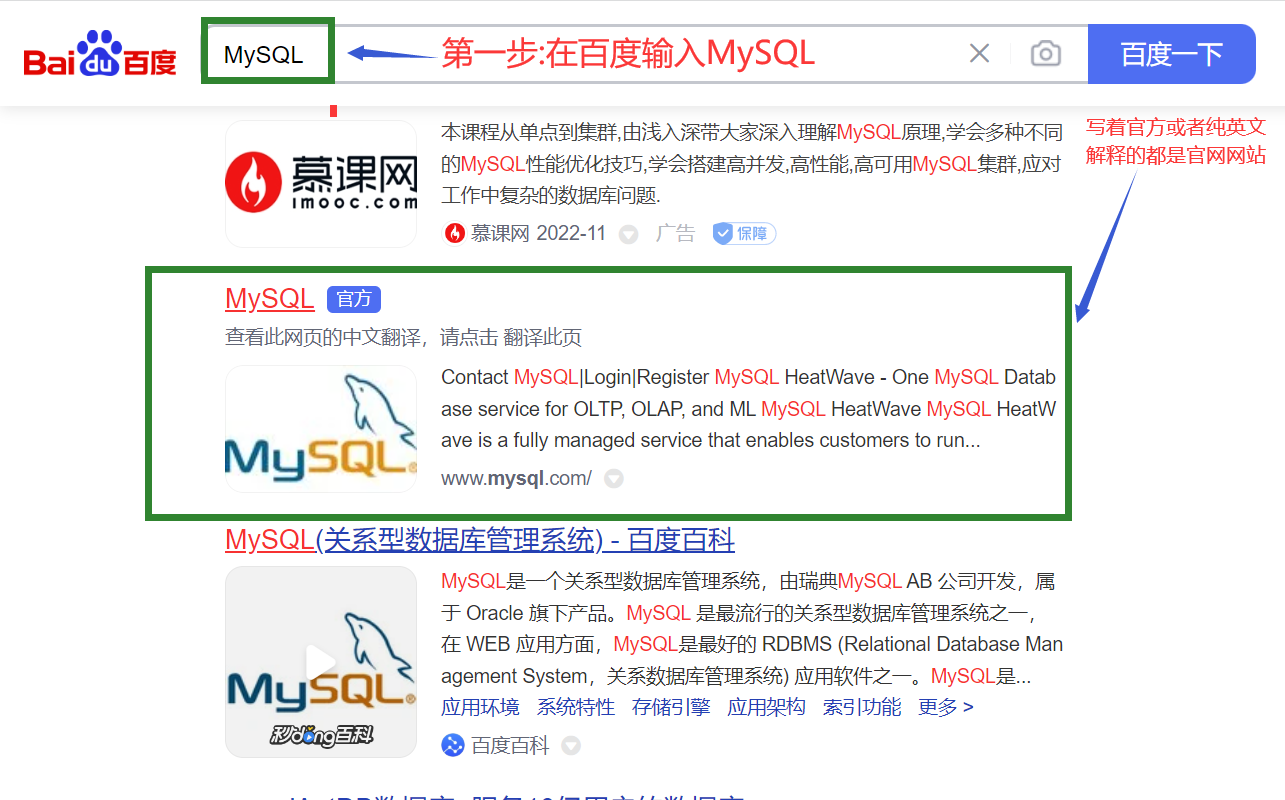
Task: Click 翻译此页 to translate the page
Action: pyautogui.click(x=543, y=338)
